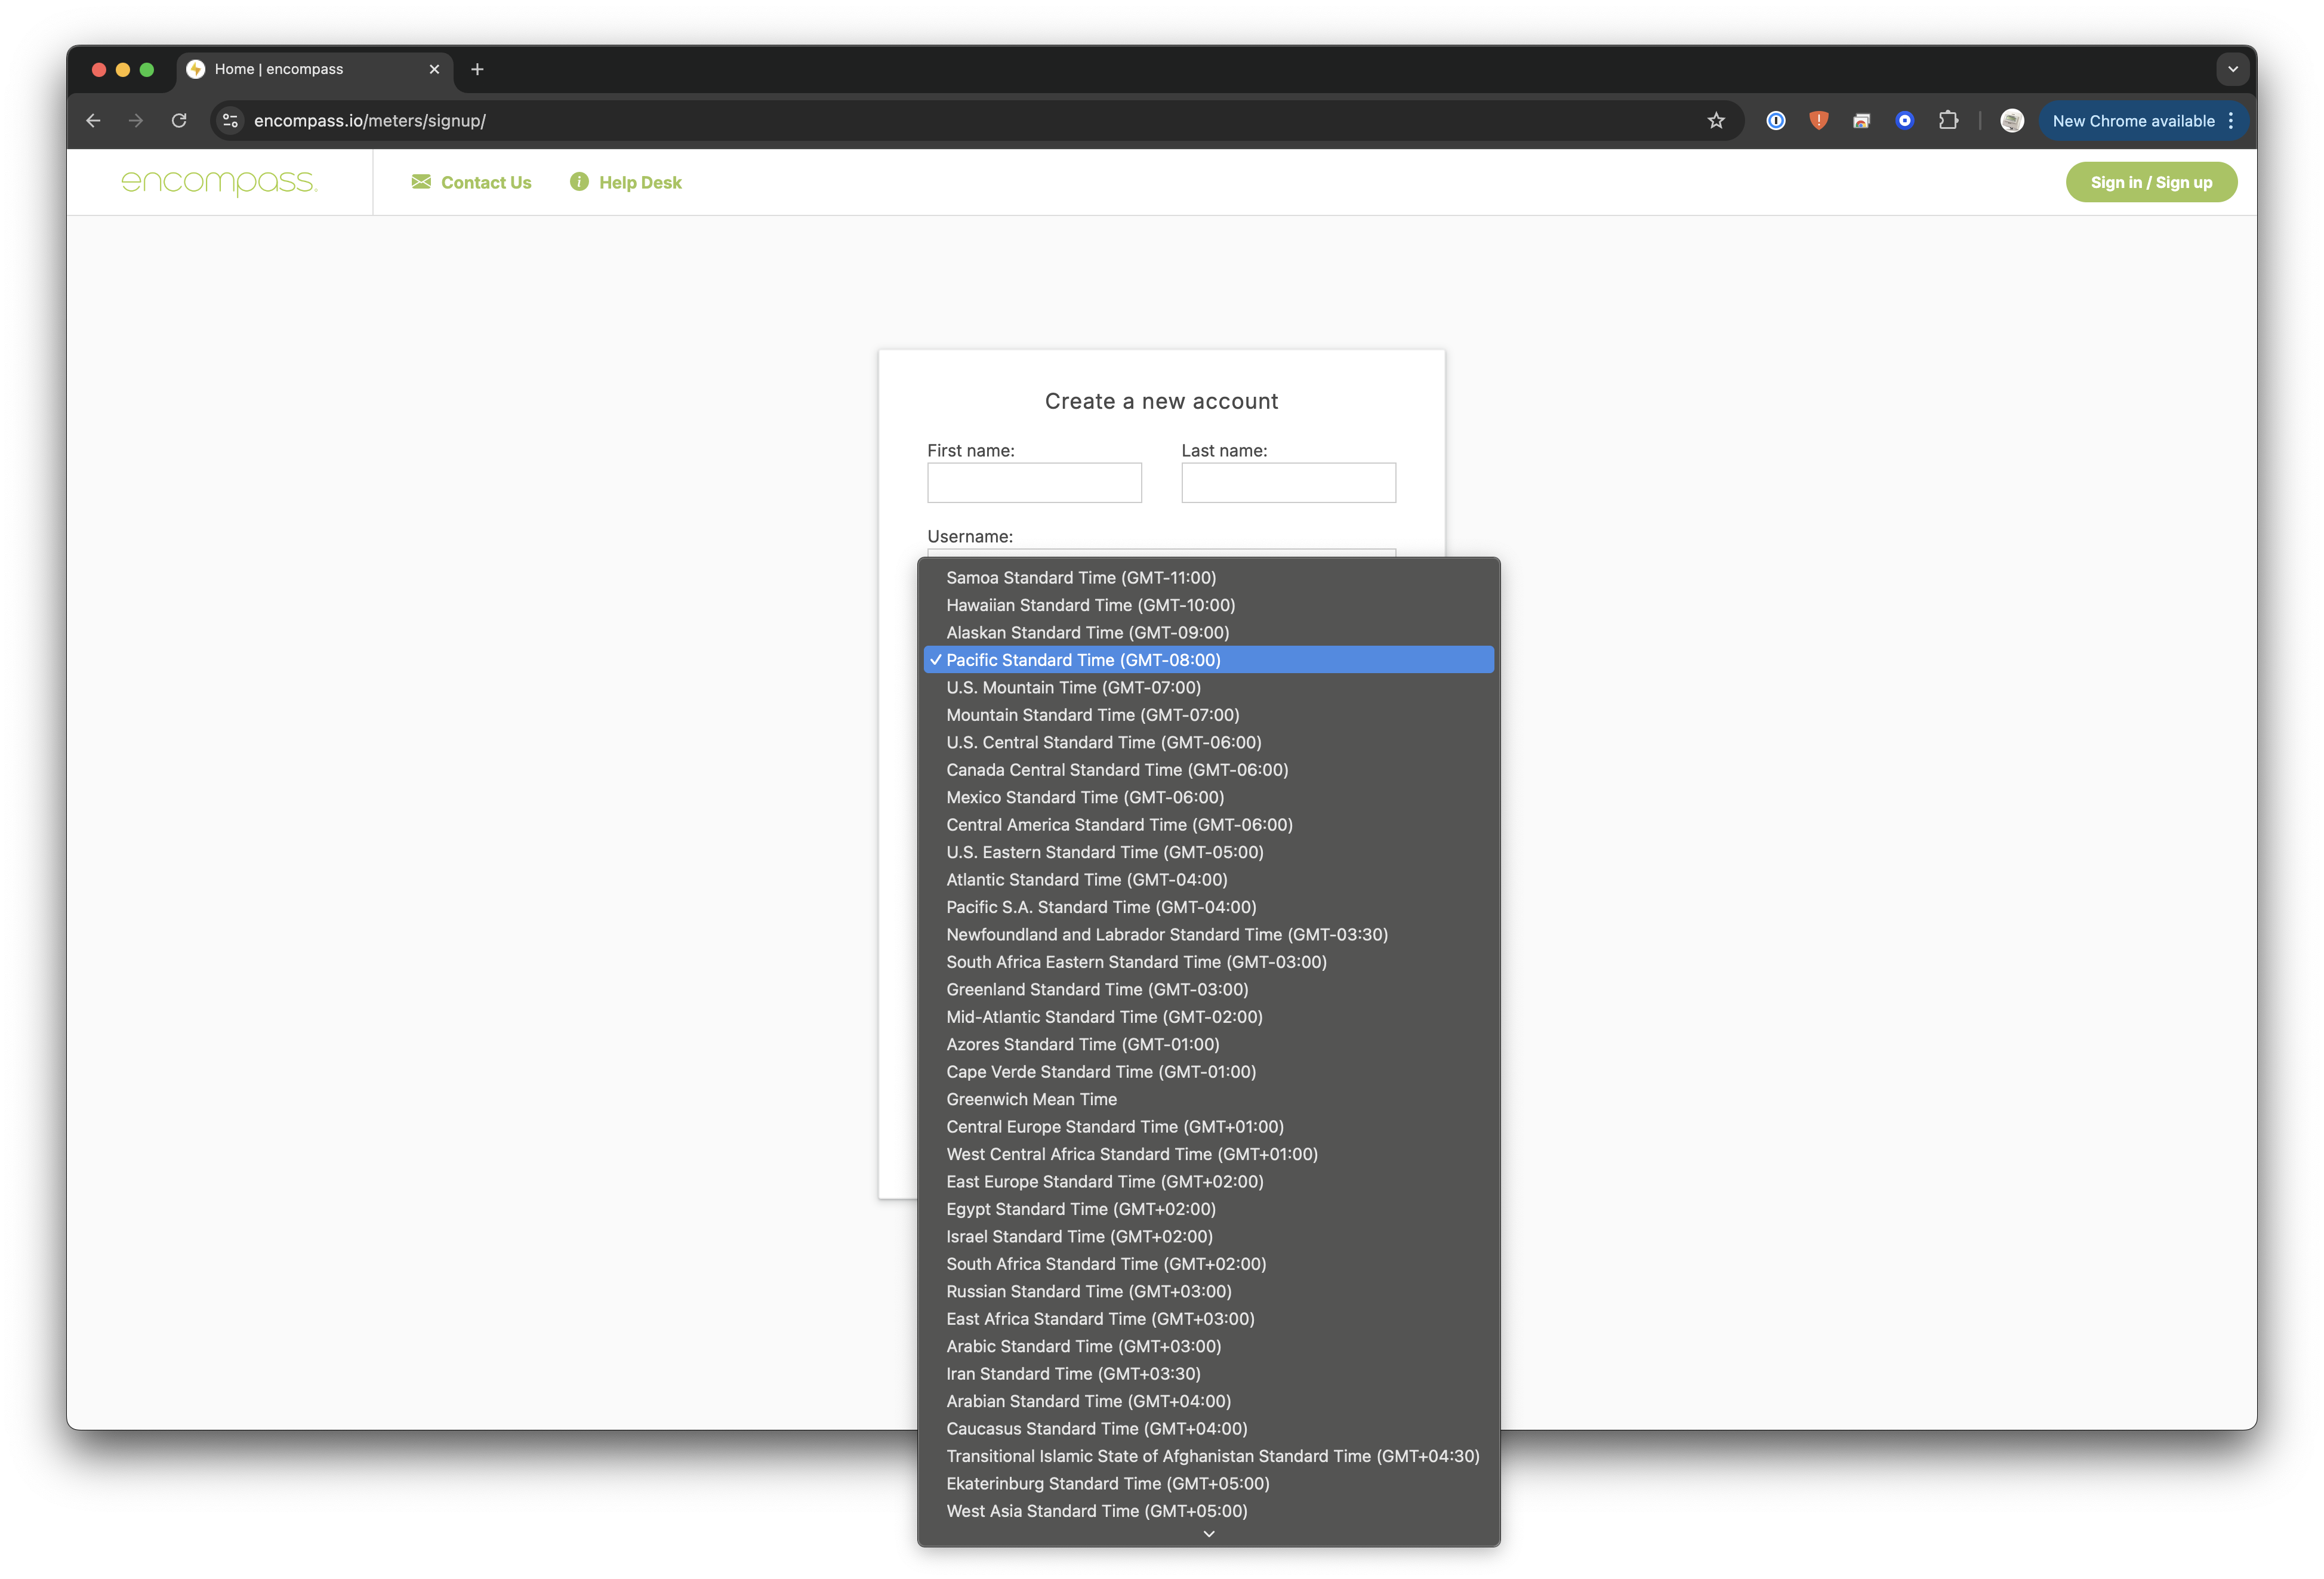The width and height of the screenshot is (2324, 1579).
Task: Choose U.S. Eastern Standard Time option
Action: (x=1104, y=852)
